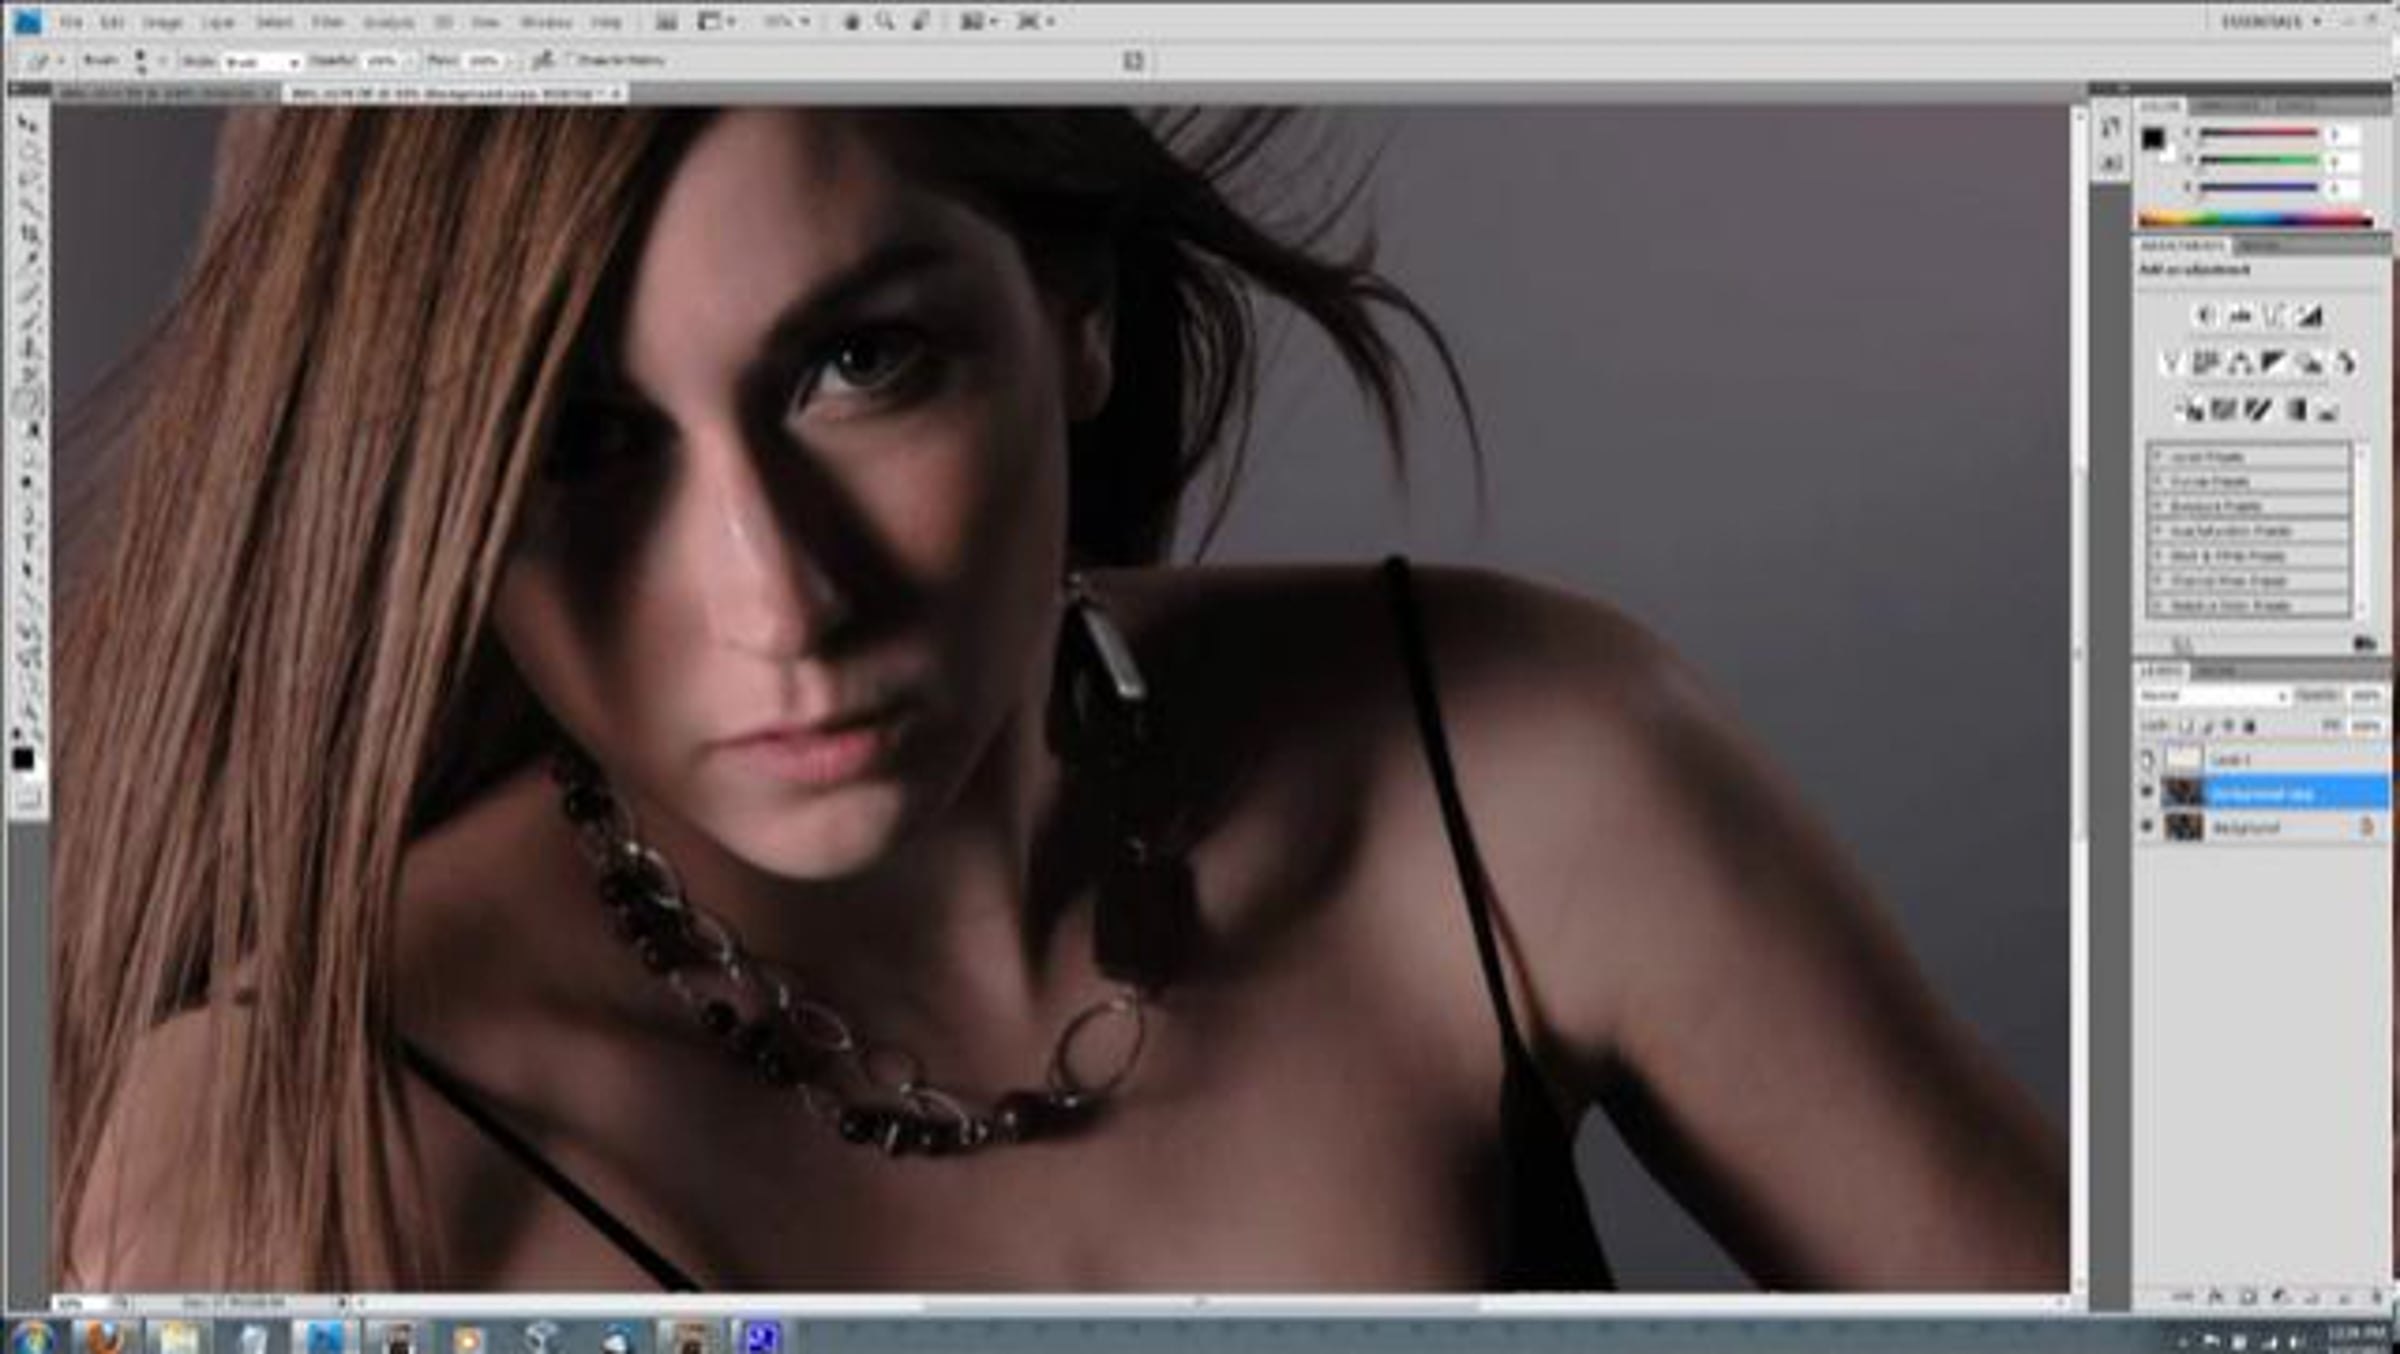Viewport: 2400px width, 1354px height.
Task: Enable the airbrush icon in options bar
Action: coord(543,61)
